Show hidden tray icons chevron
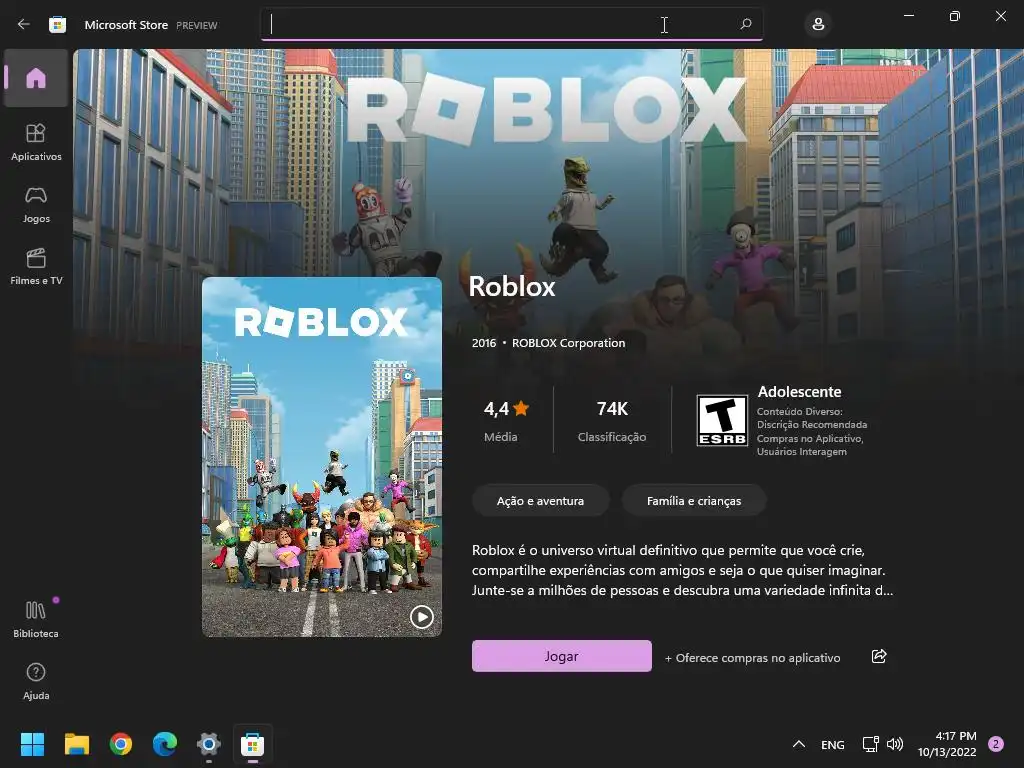The height and width of the screenshot is (768, 1024). 798,744
